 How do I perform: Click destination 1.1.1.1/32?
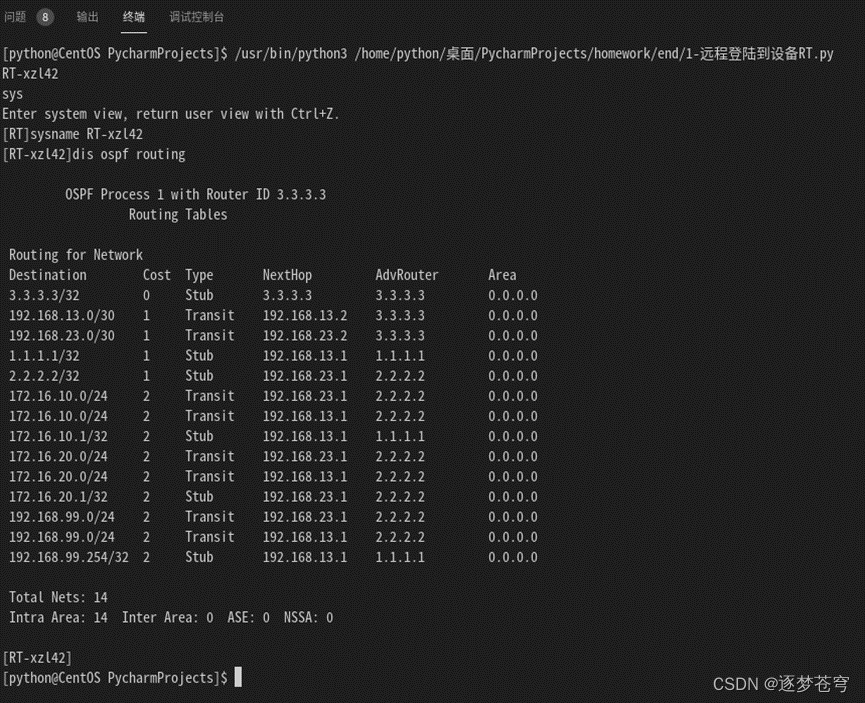44,356
